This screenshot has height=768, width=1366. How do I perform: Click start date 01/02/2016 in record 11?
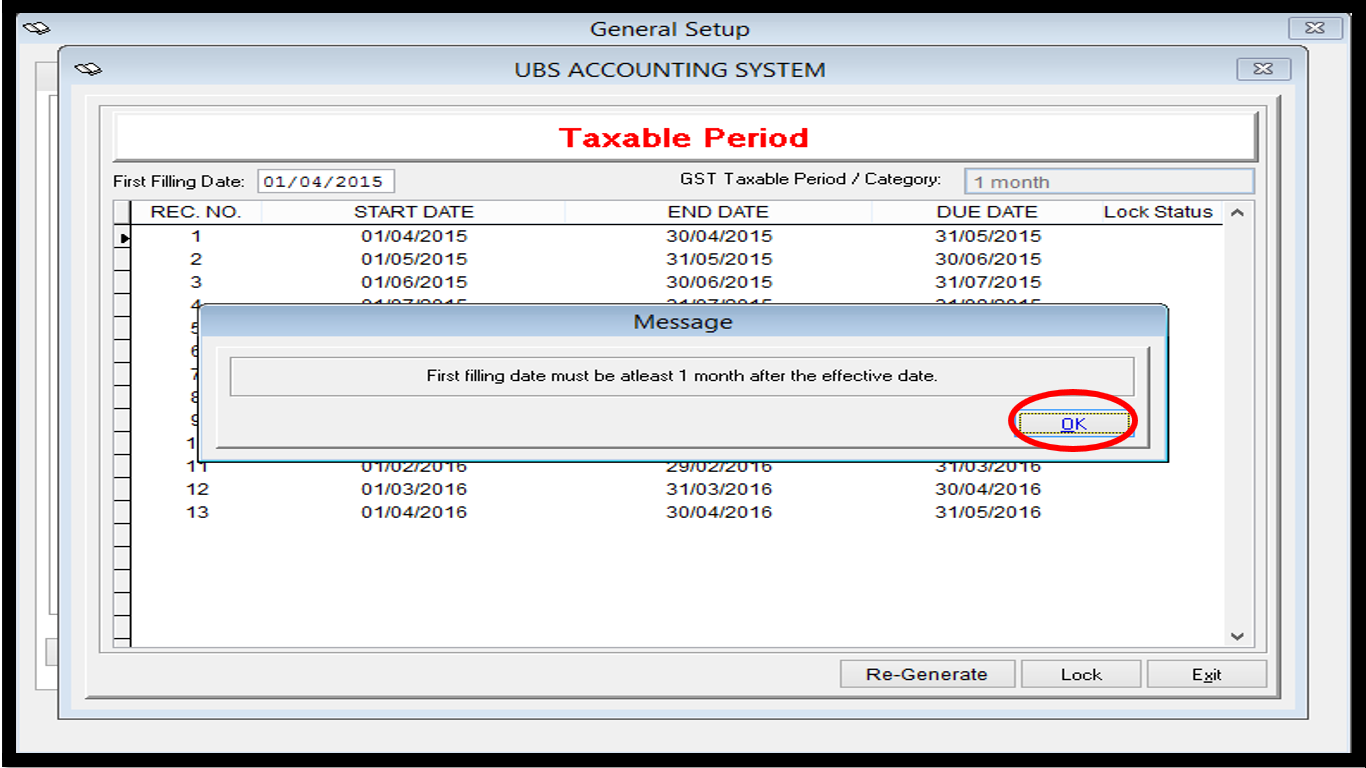click(x=414, y=467)
